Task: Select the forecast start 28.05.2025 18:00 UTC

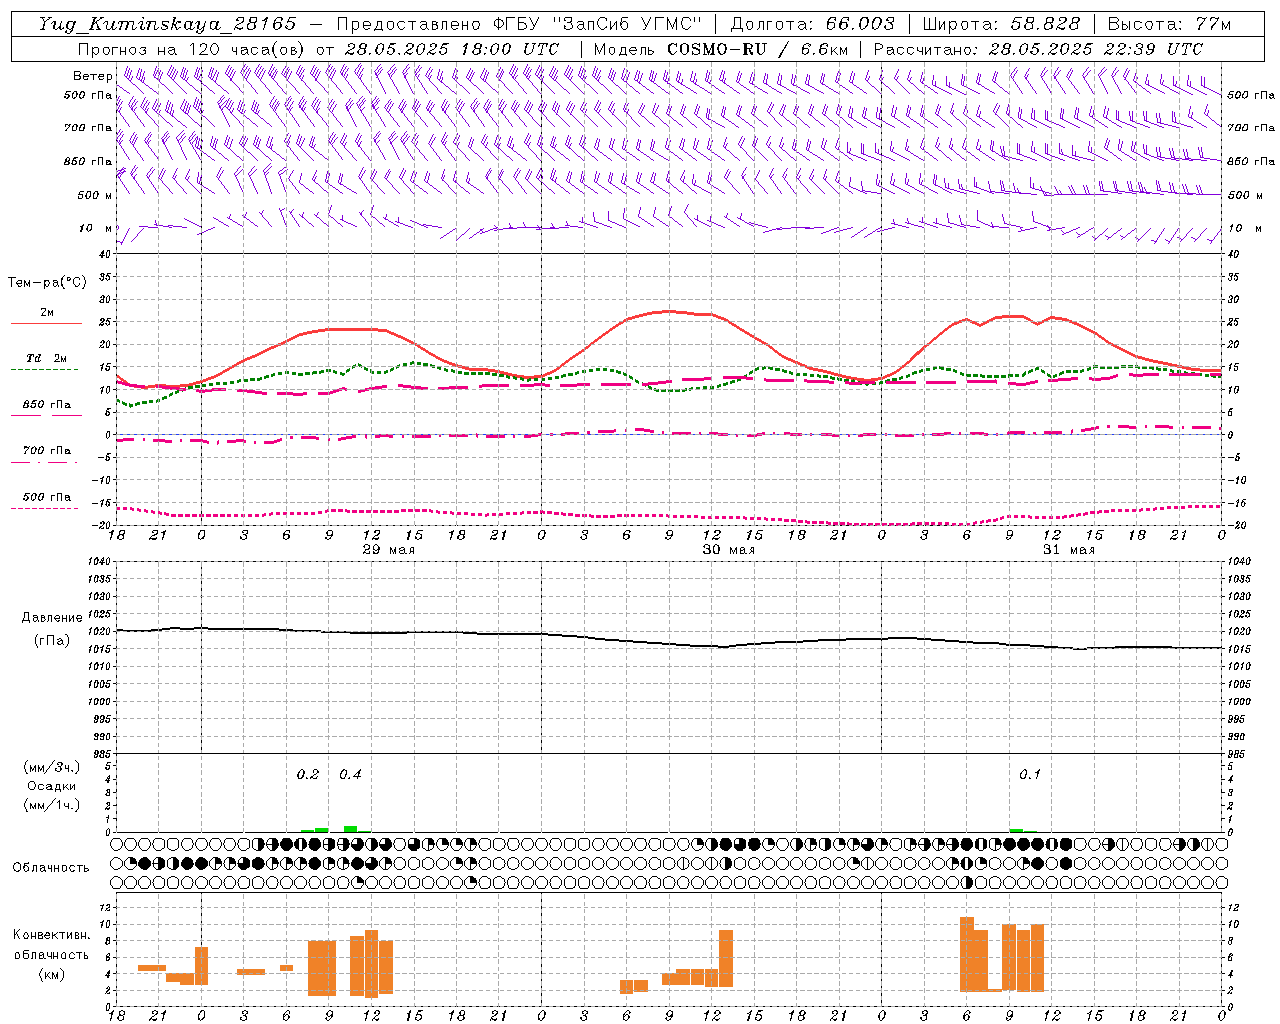Action: (x=451, y=49)
